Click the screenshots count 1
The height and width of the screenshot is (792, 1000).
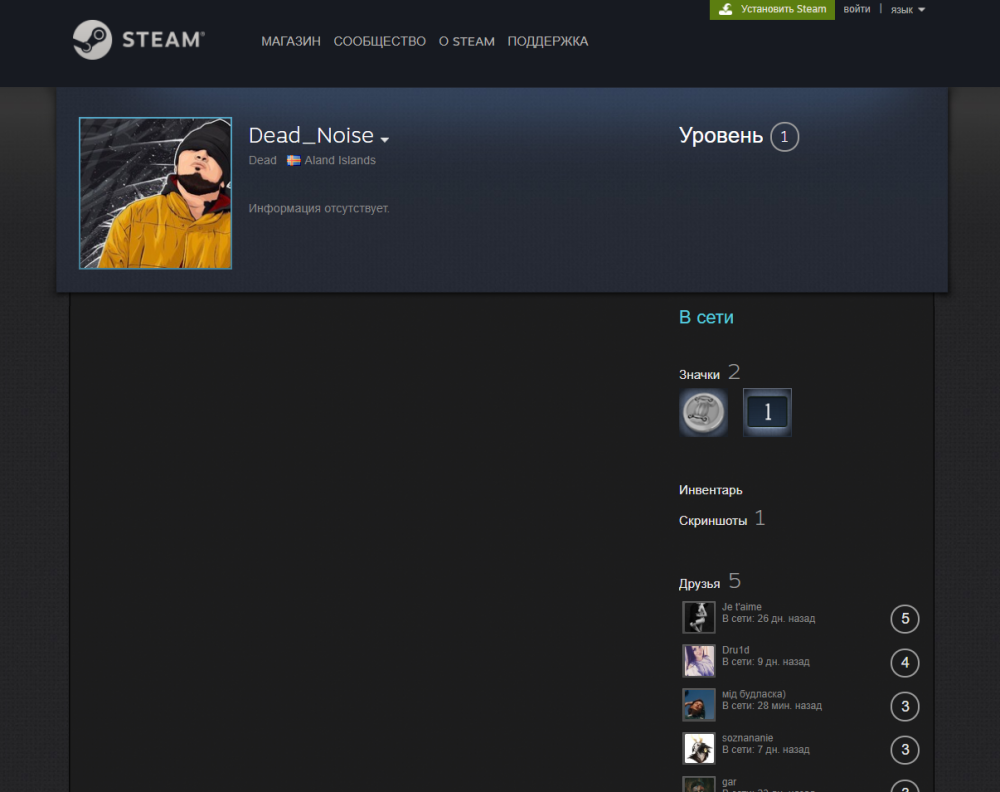point(760,518)
